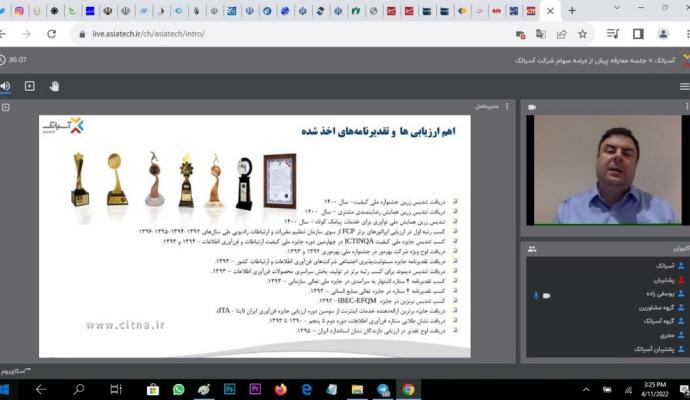Open Photoshop from the taskbar
This screenshot has width=690, height=400.
(230, 389)
